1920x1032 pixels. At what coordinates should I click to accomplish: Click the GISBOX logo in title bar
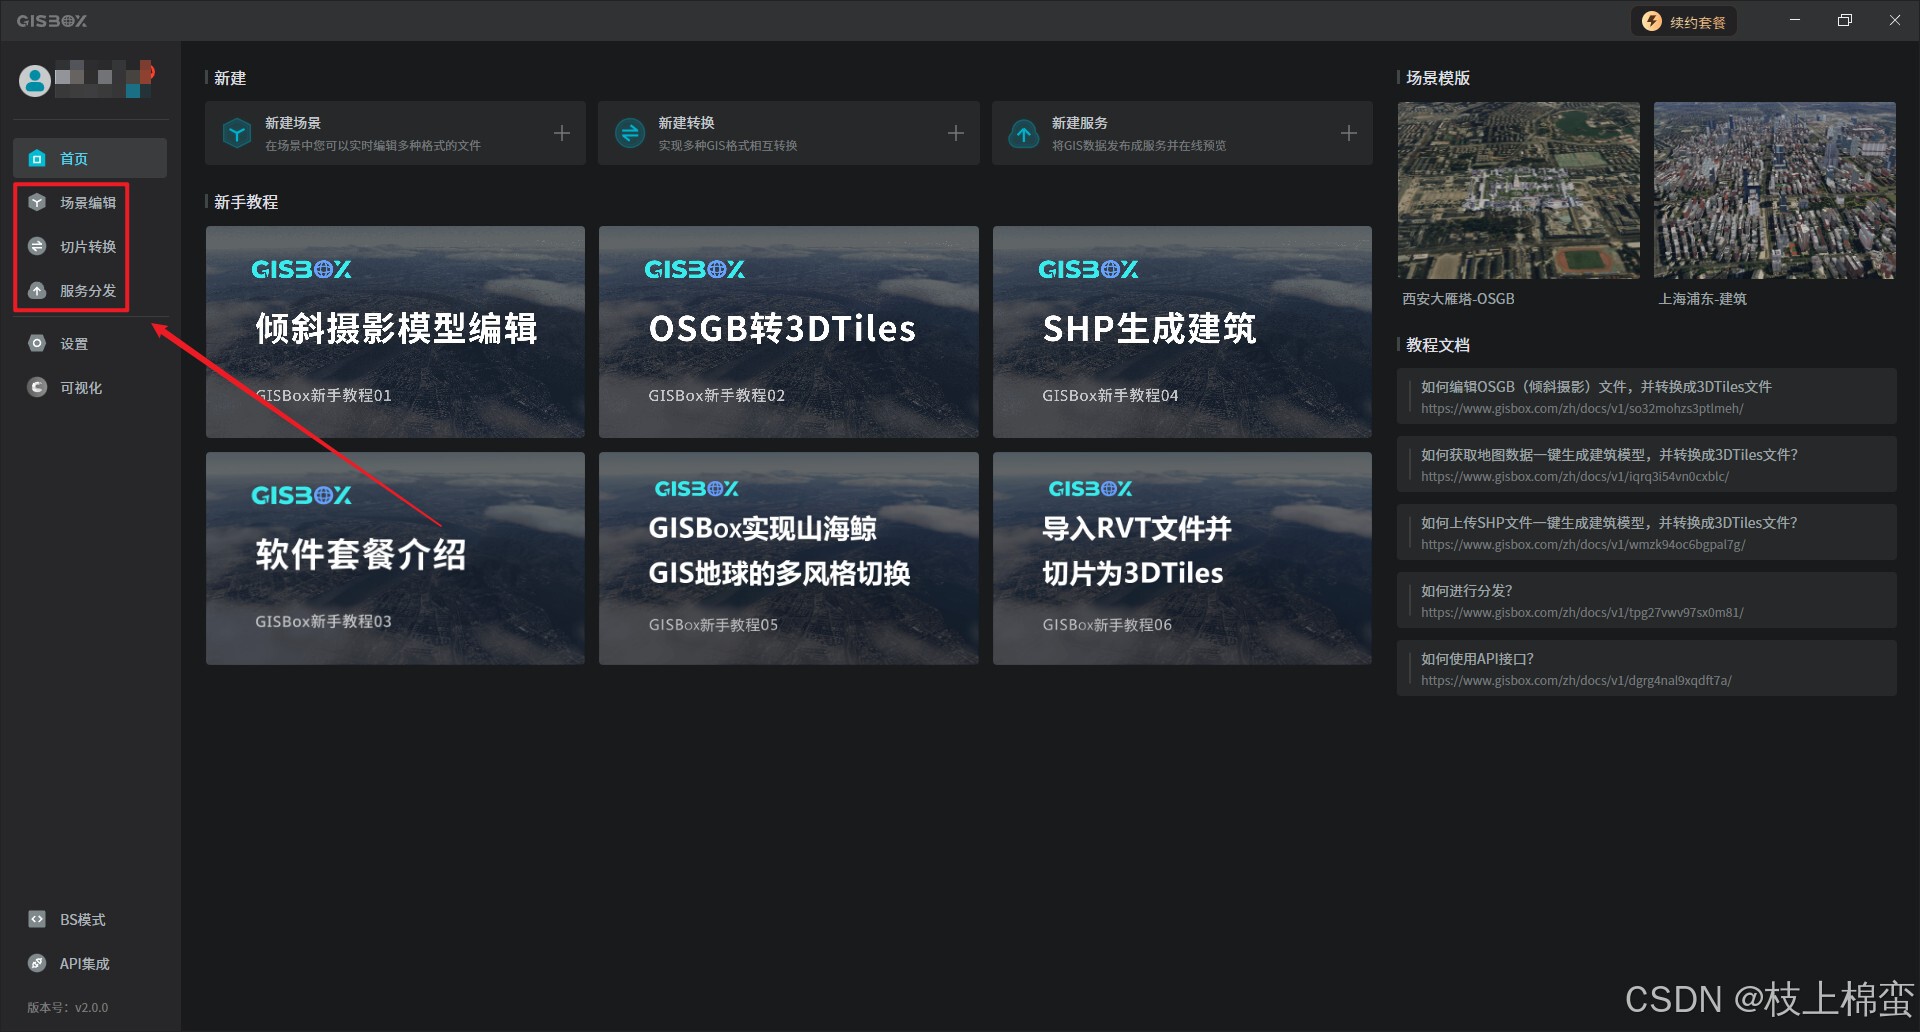coord(52,21)
